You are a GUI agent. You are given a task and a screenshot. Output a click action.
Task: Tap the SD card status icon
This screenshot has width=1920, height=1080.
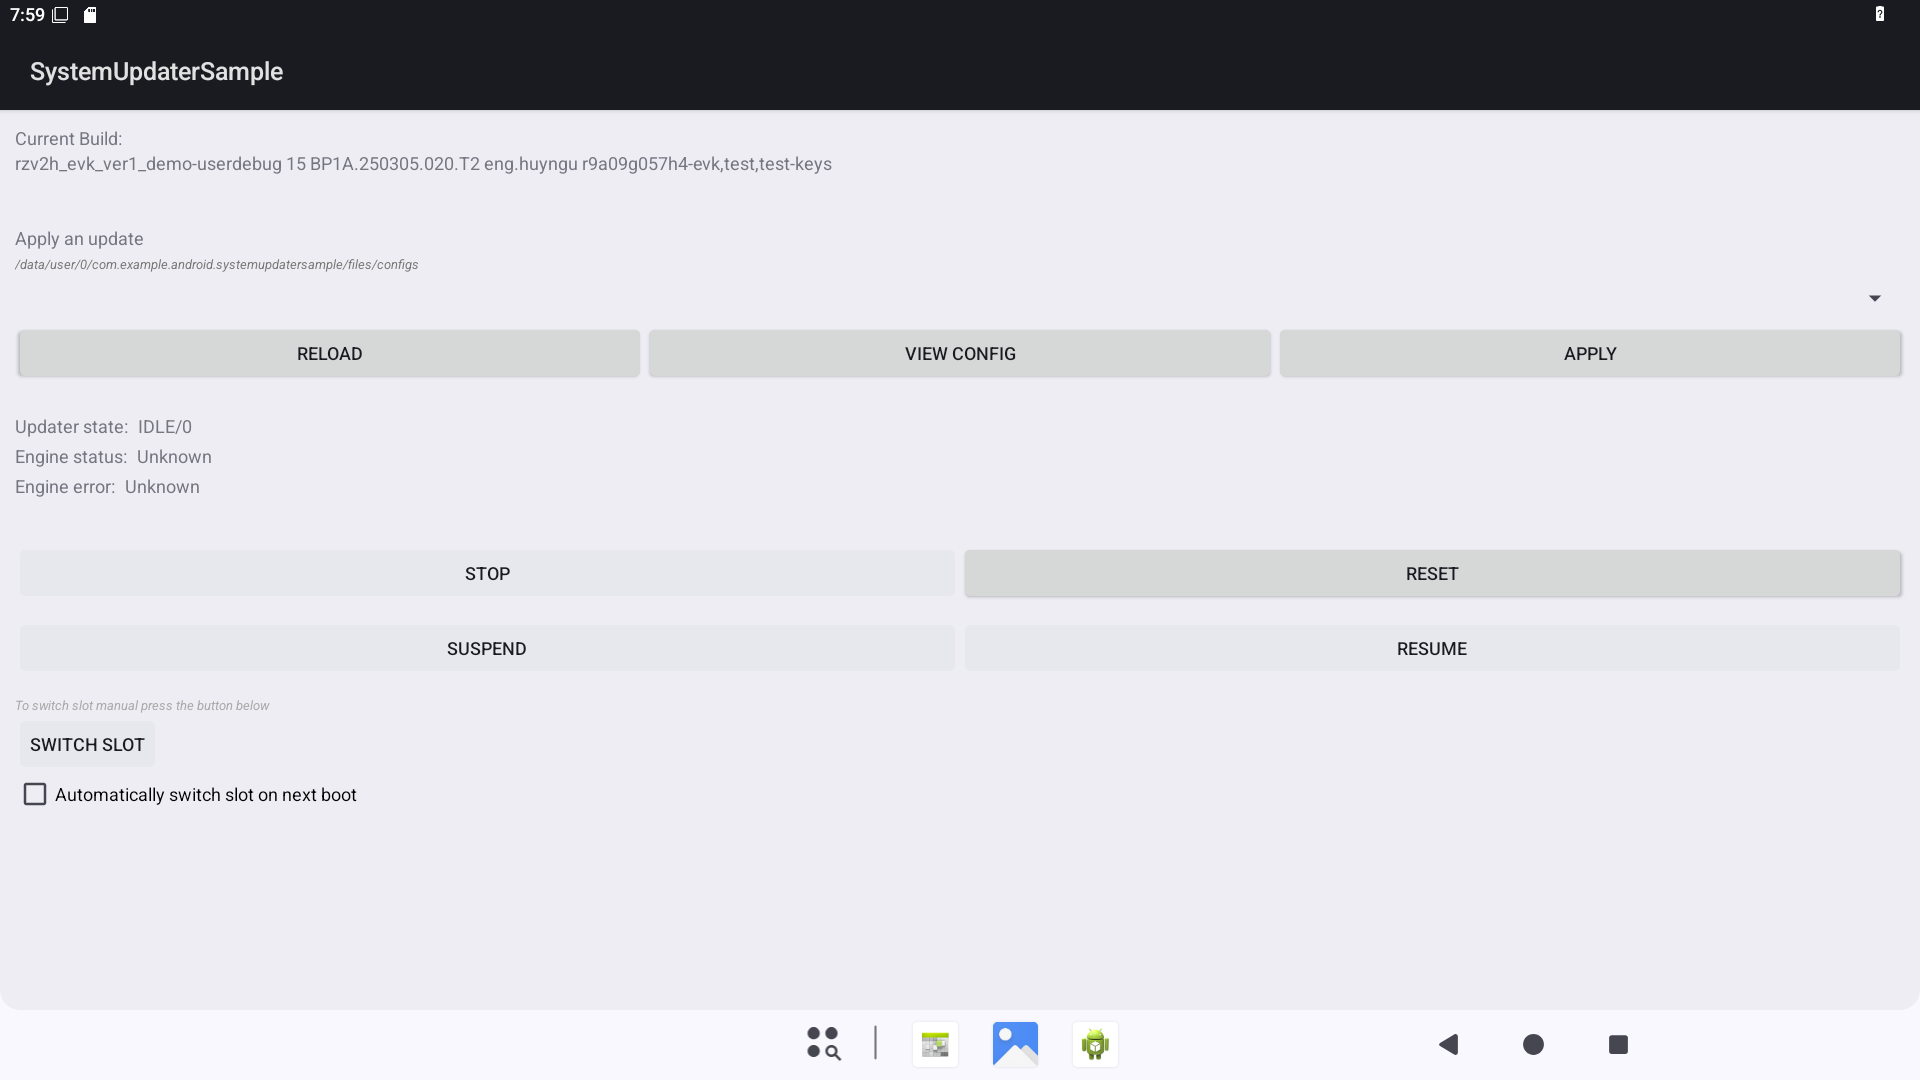pyautogui.click(x=90, y=15)
